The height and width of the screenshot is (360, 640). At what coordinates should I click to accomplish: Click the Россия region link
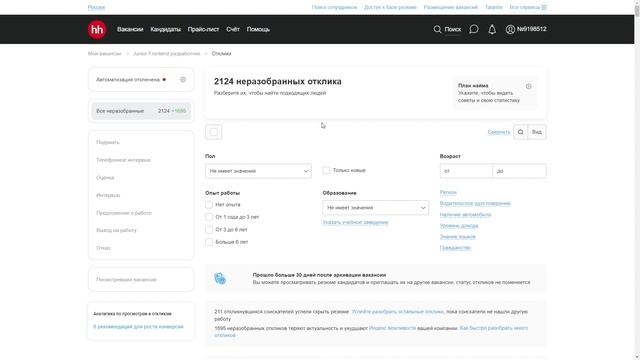pos(96,7)
